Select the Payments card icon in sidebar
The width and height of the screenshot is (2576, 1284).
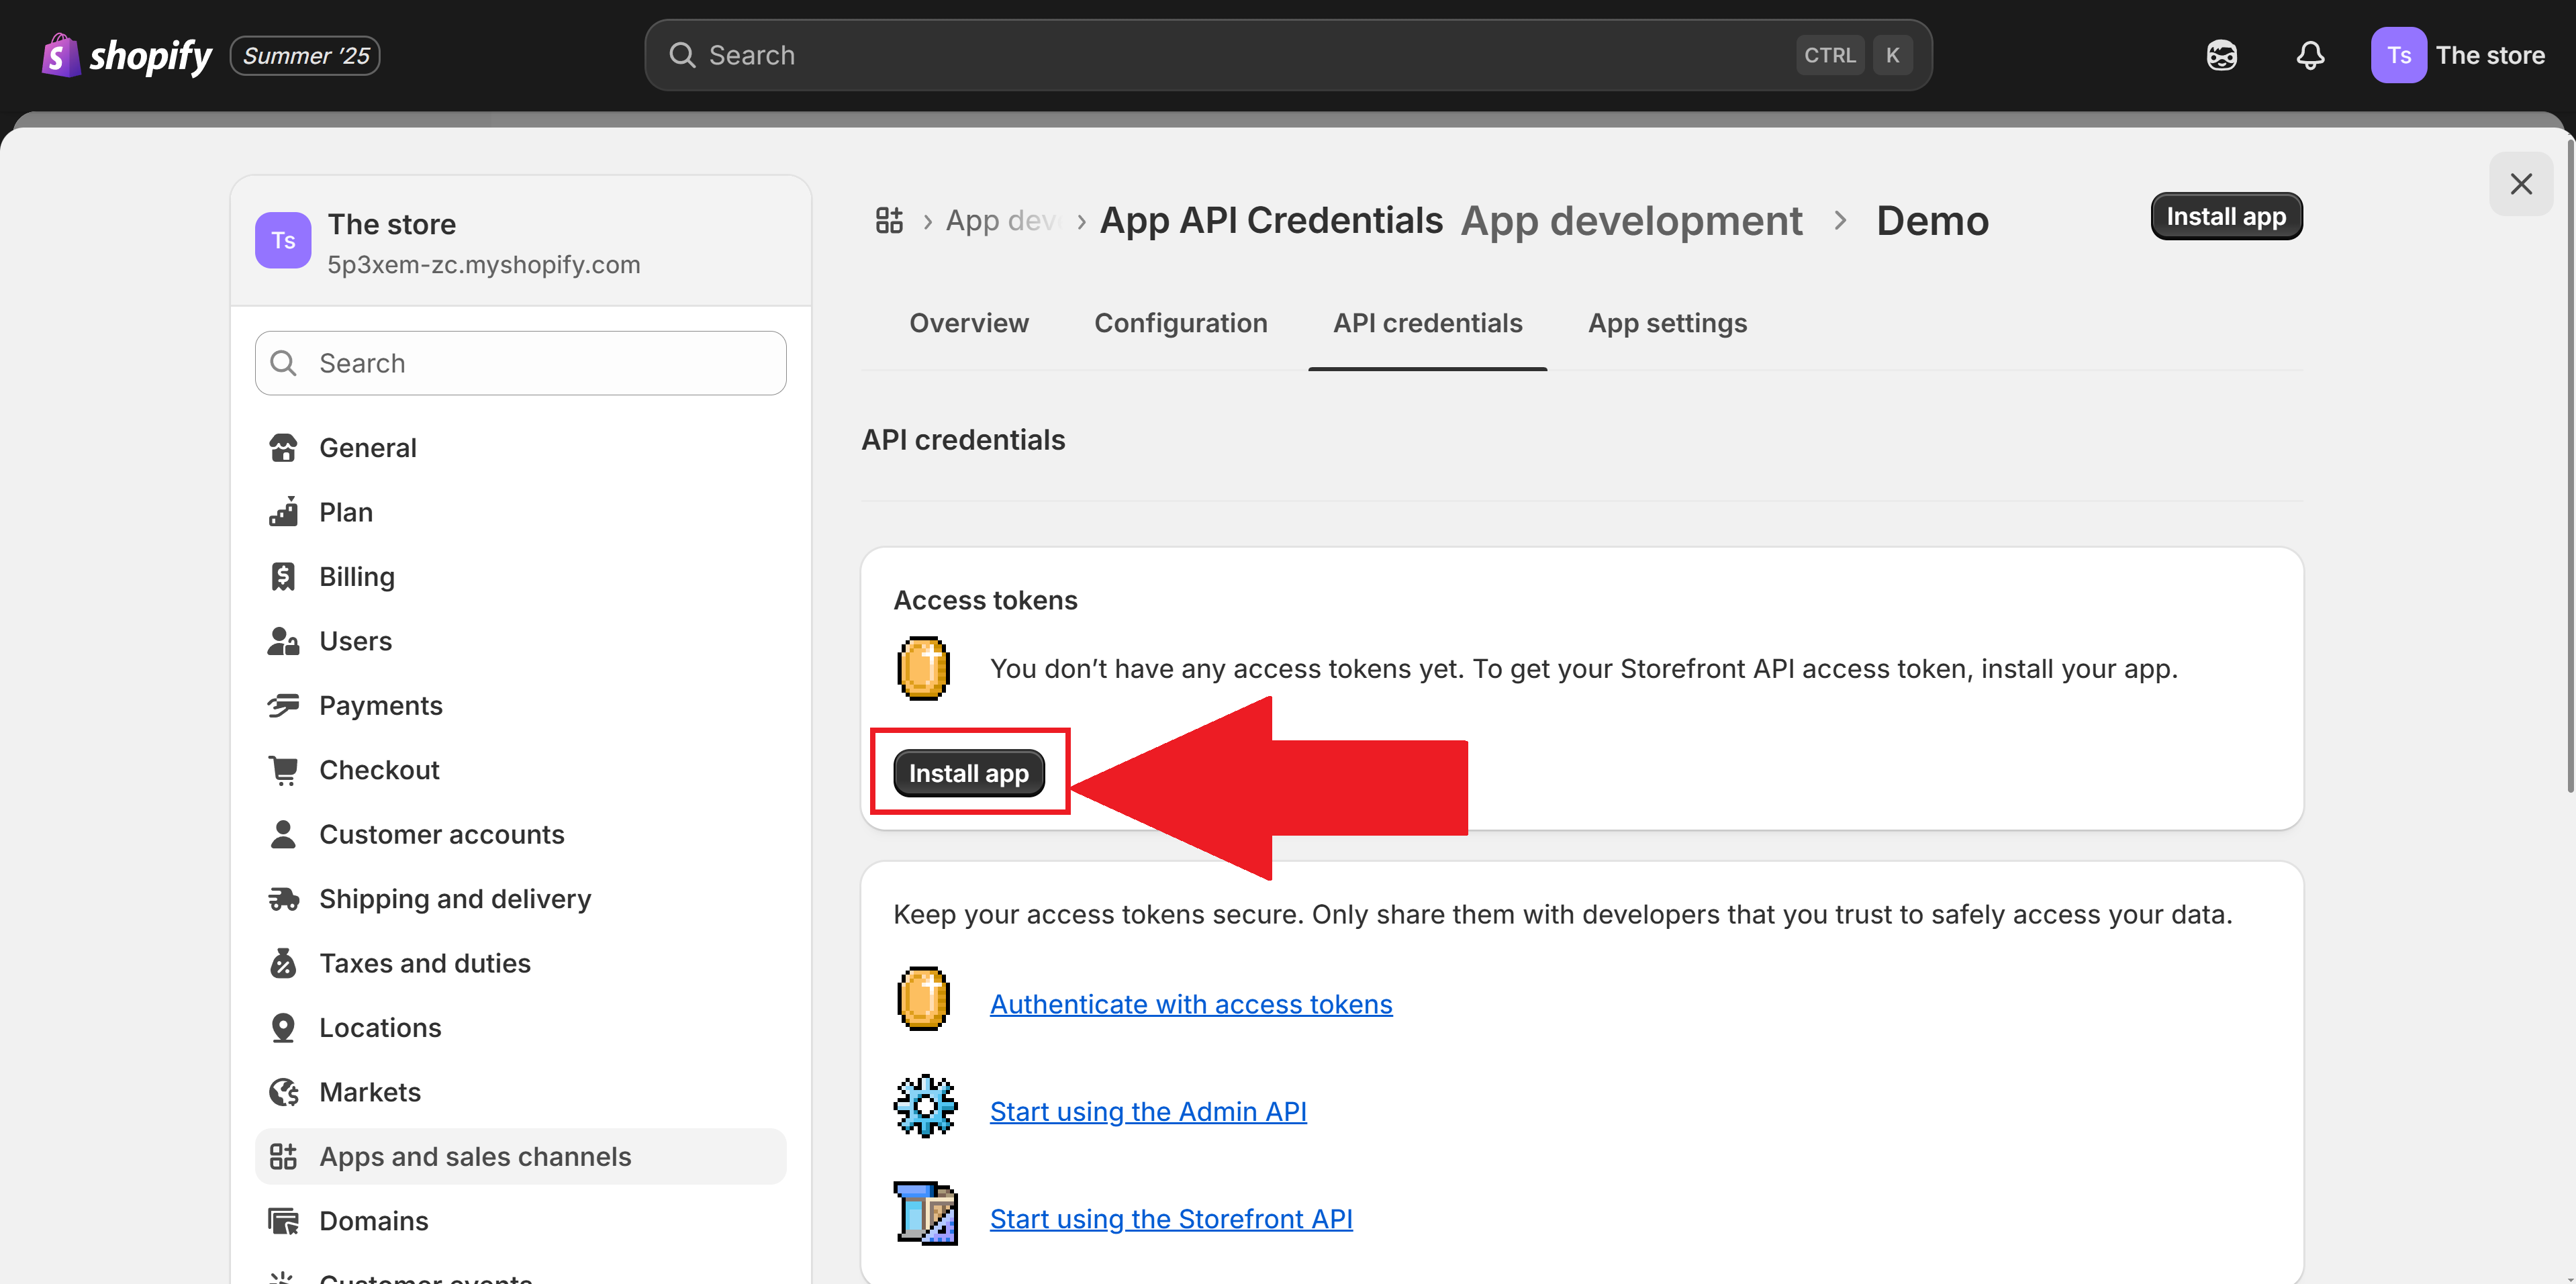283,705
